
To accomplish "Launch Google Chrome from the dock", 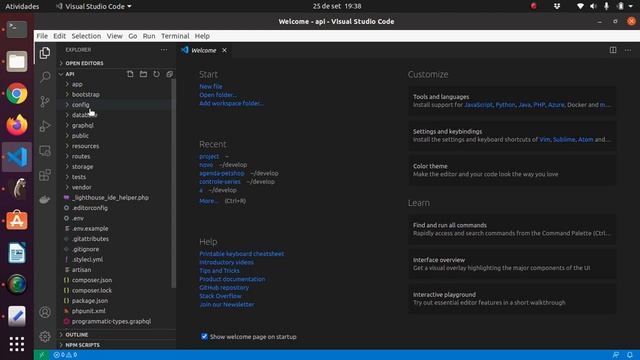I will click(x=17, y=93).
